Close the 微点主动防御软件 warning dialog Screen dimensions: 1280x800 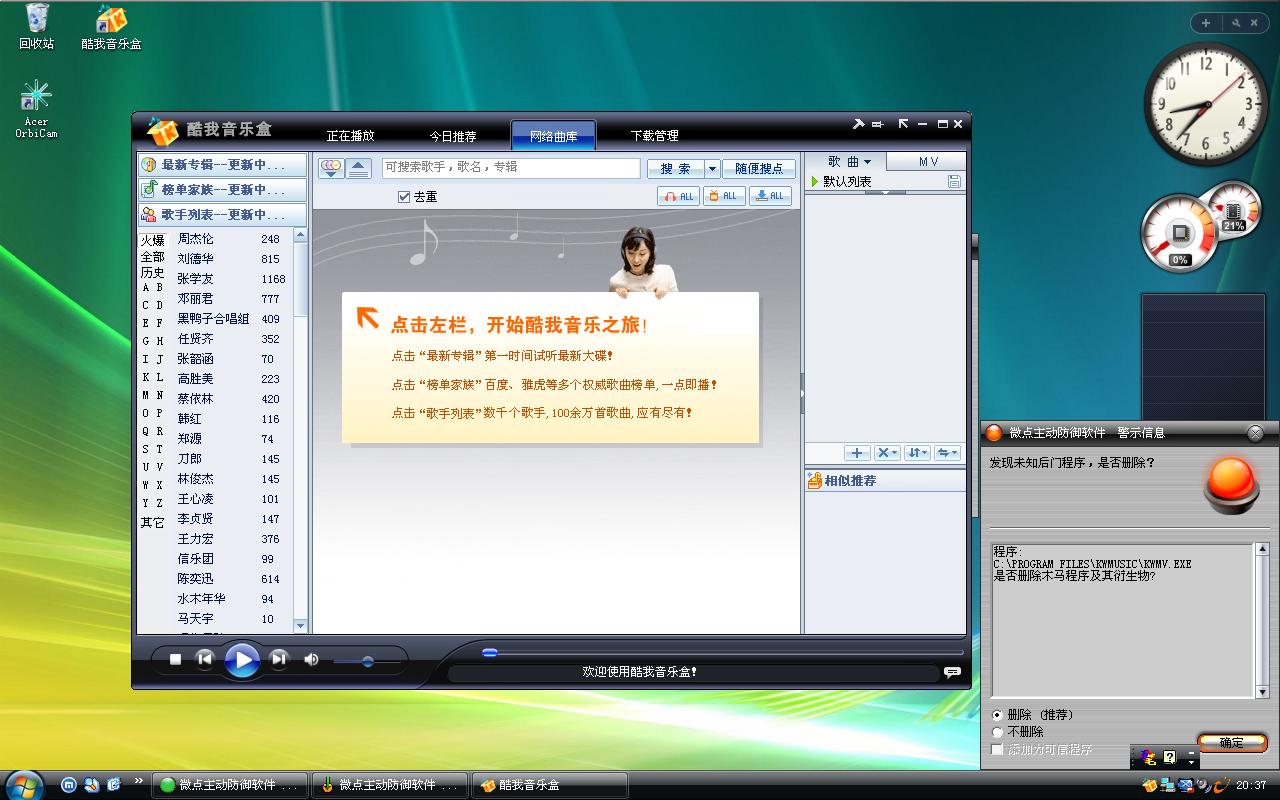[x=1255, y=433]
